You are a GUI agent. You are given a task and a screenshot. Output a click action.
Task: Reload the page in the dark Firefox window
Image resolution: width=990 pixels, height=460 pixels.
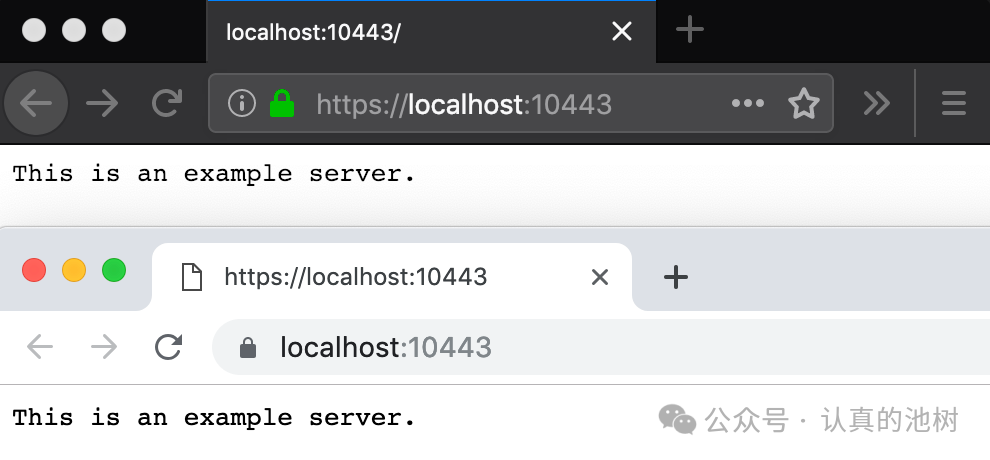pyautogui.click(x=165, y=103)
